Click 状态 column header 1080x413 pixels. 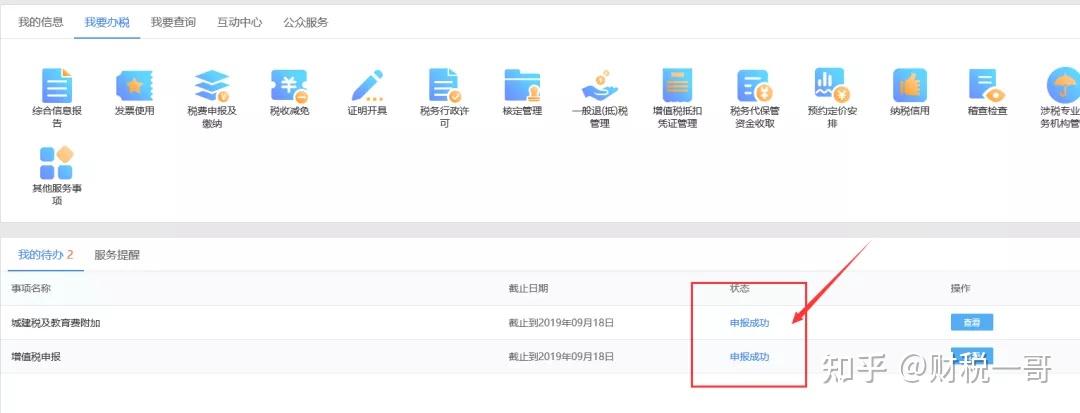(x=740, y=288)
